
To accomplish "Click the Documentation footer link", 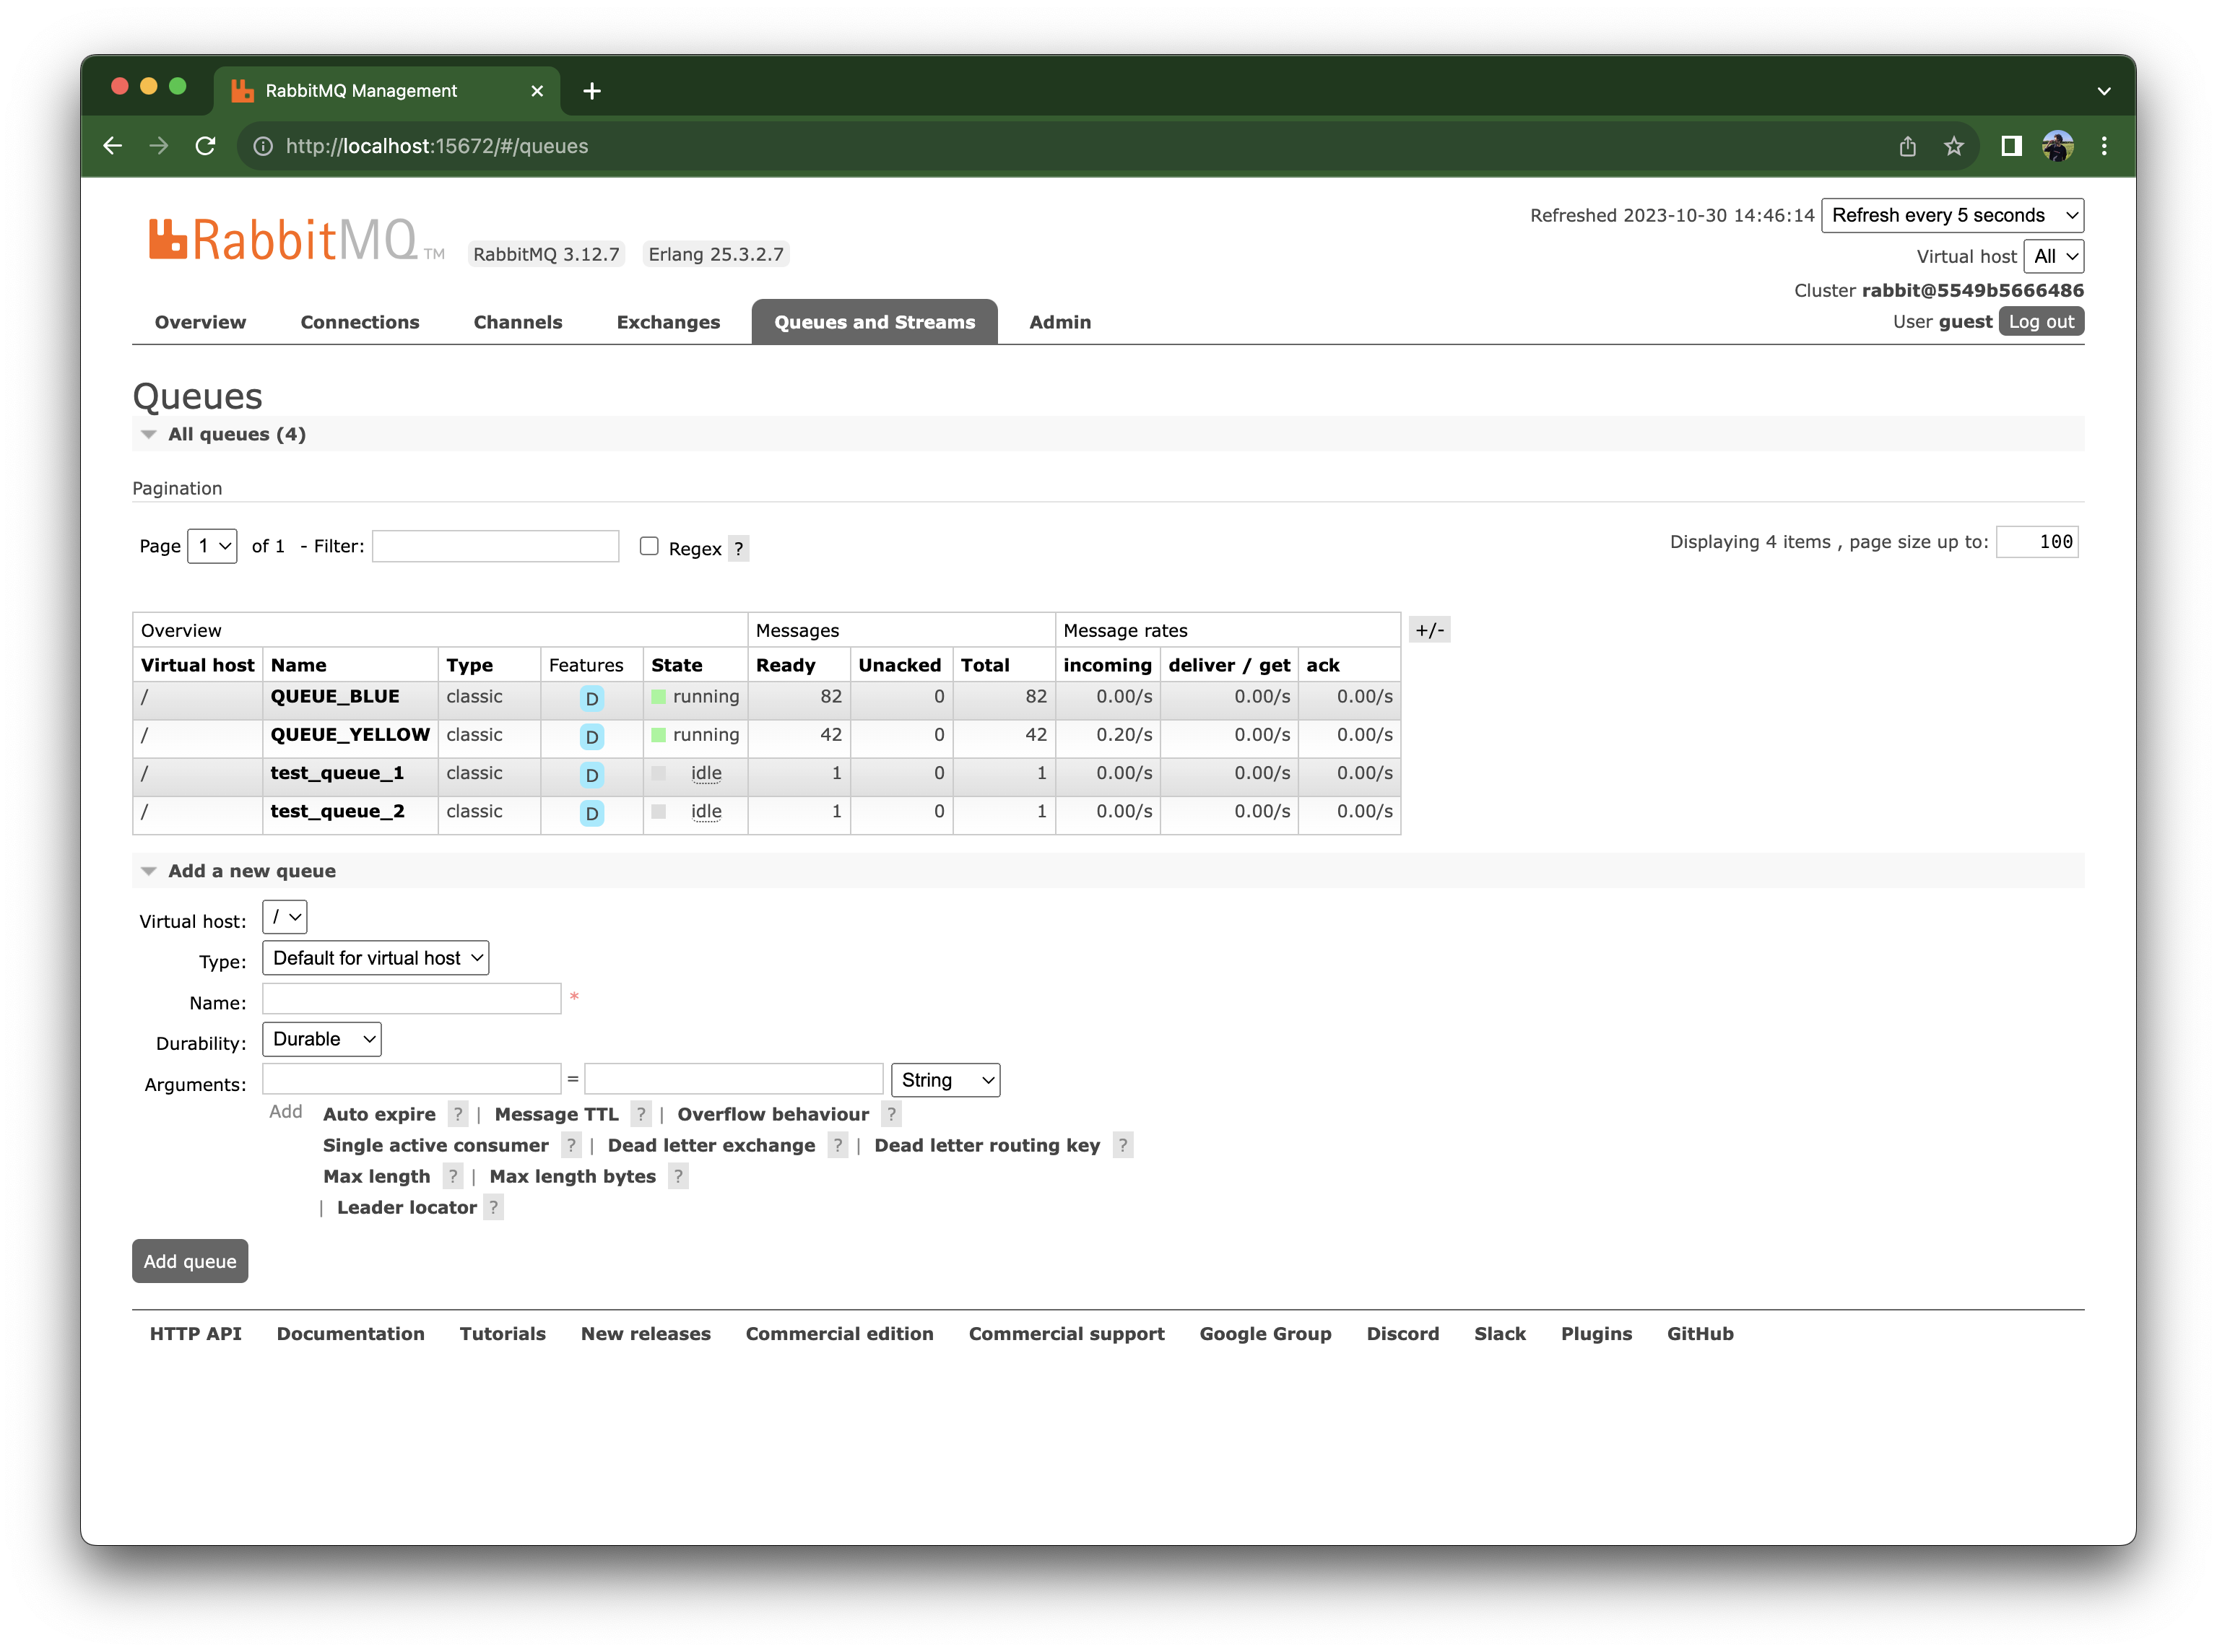I will pos(351,1334).
